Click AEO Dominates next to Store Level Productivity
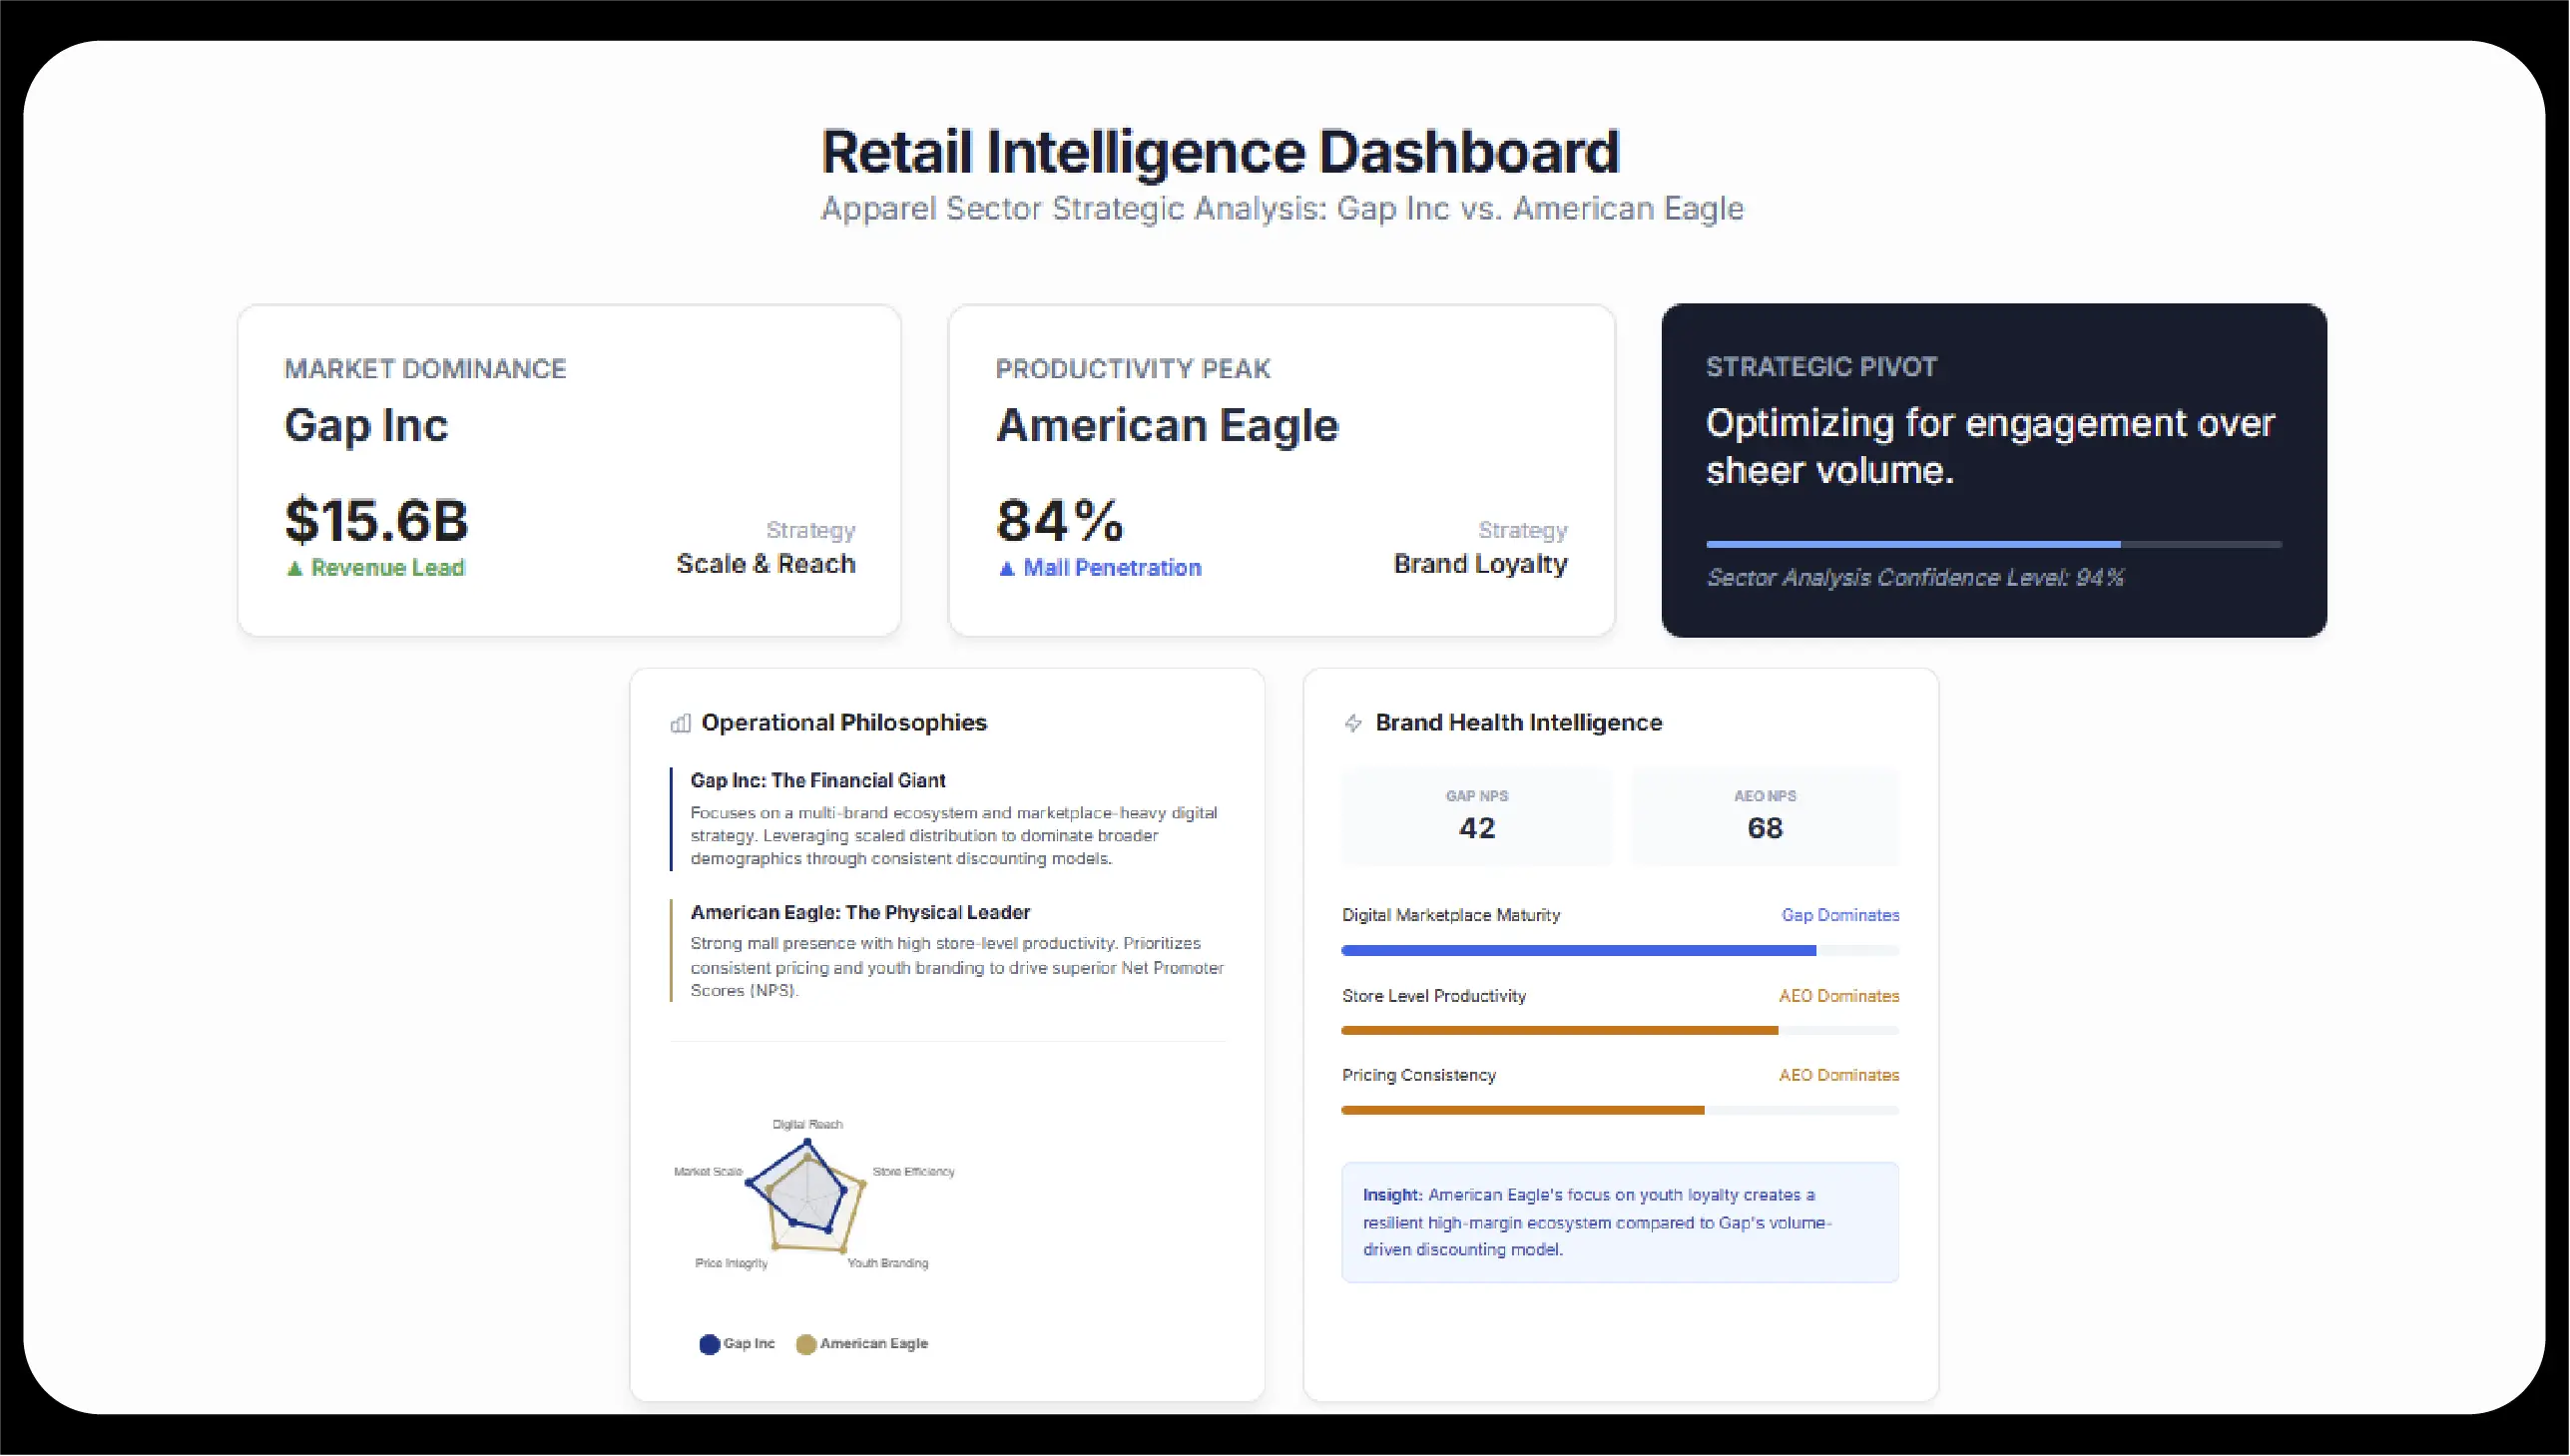The width and height of the screenshot is (2570, 1456). [1838, 996]
